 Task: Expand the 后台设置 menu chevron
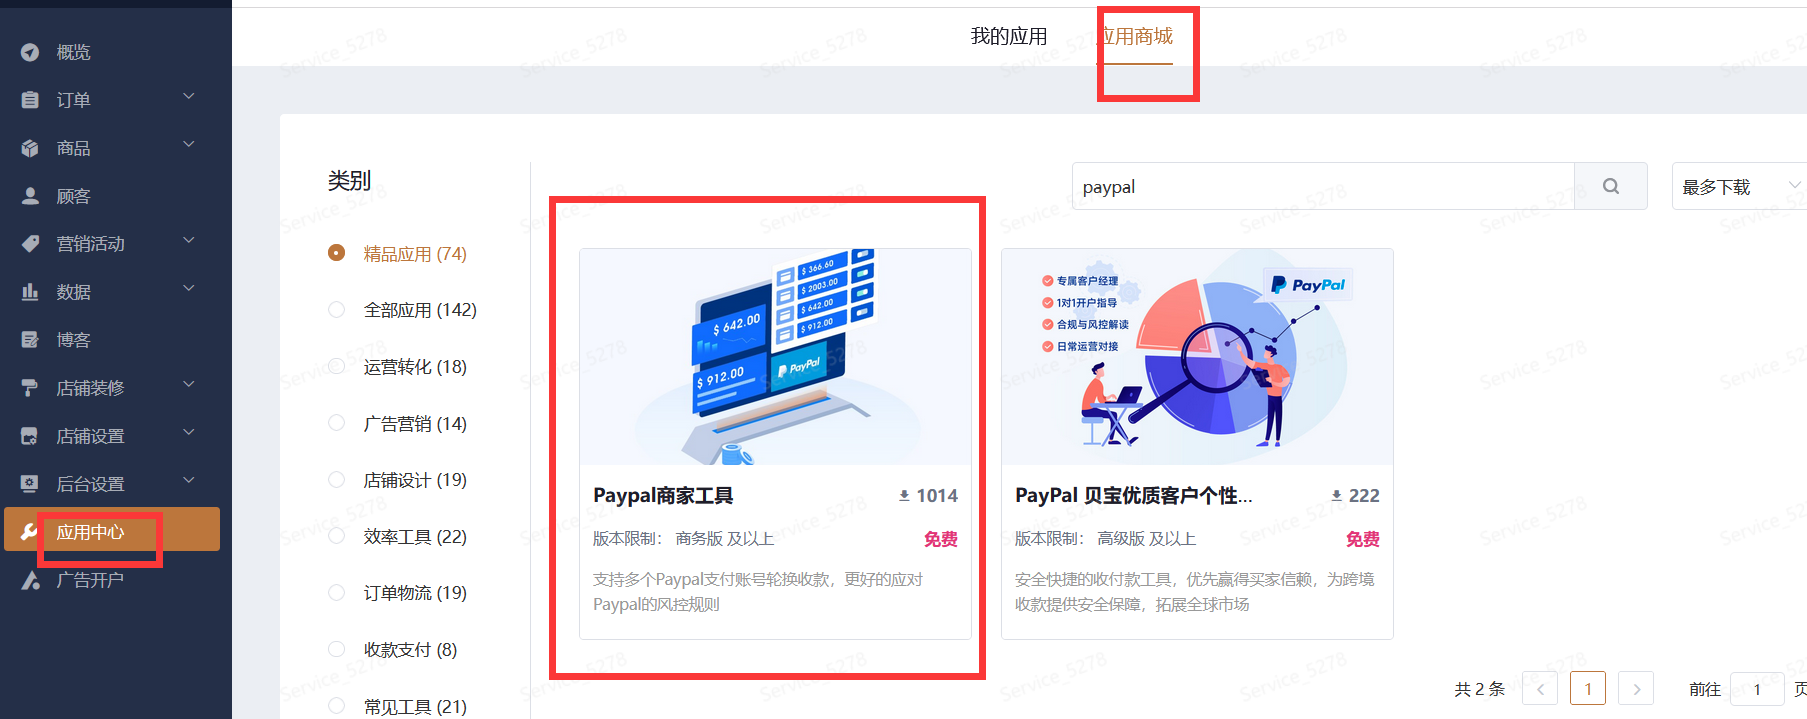pos(189,481)
